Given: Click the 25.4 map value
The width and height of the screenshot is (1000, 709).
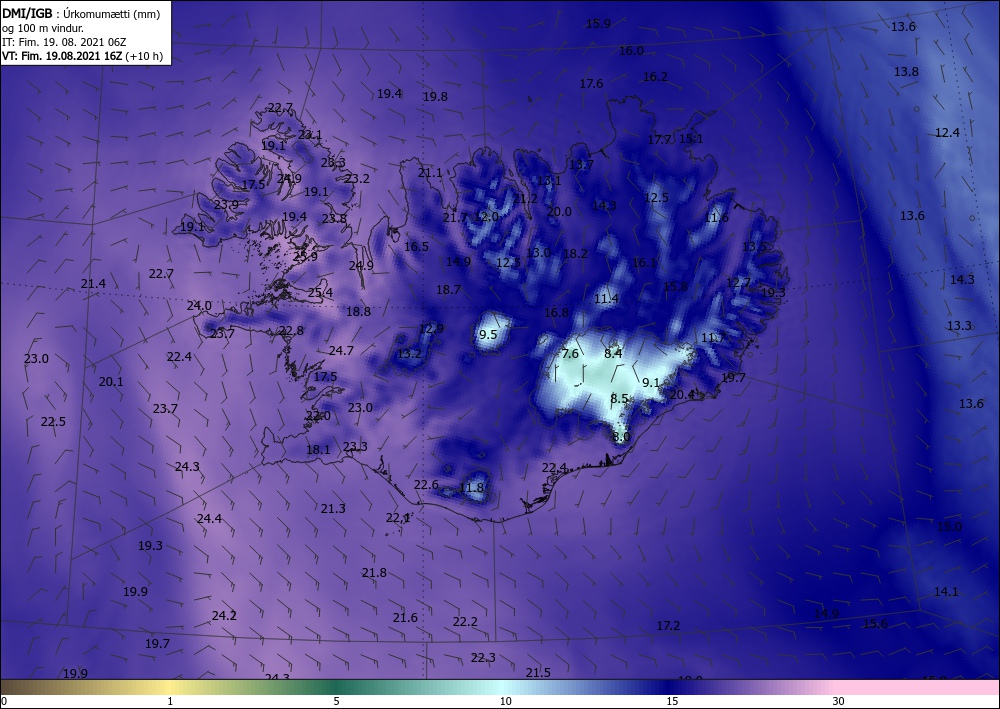Looking at the screenshot, I should 320,293.
